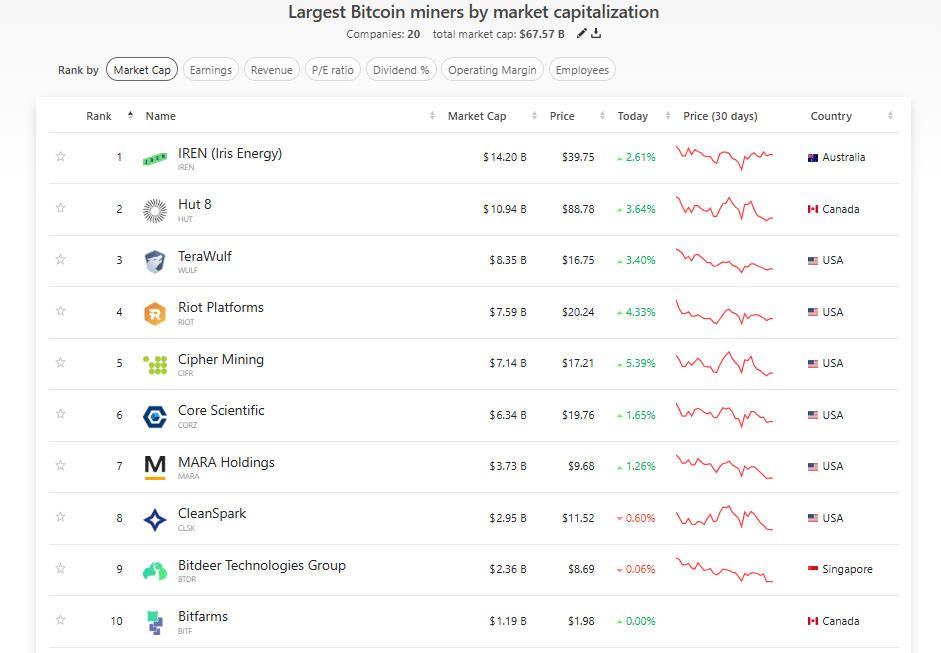941x653 pixels.
Task: Click the IREN 30-day price sparkline
Action: click(x=724, y=157)
